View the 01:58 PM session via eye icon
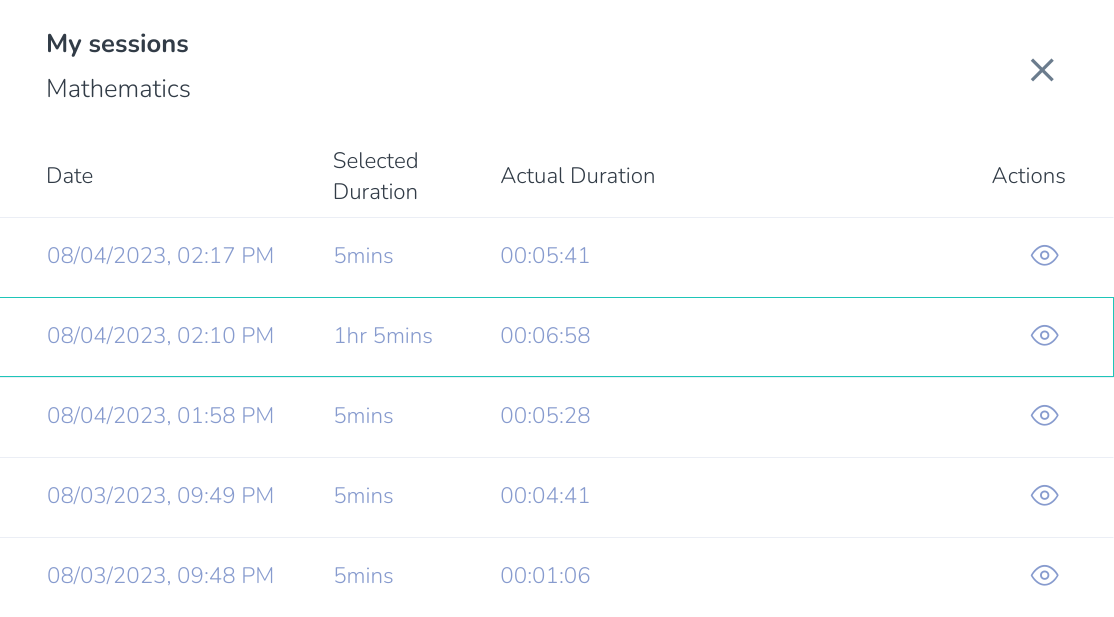 click(1044, 416)
